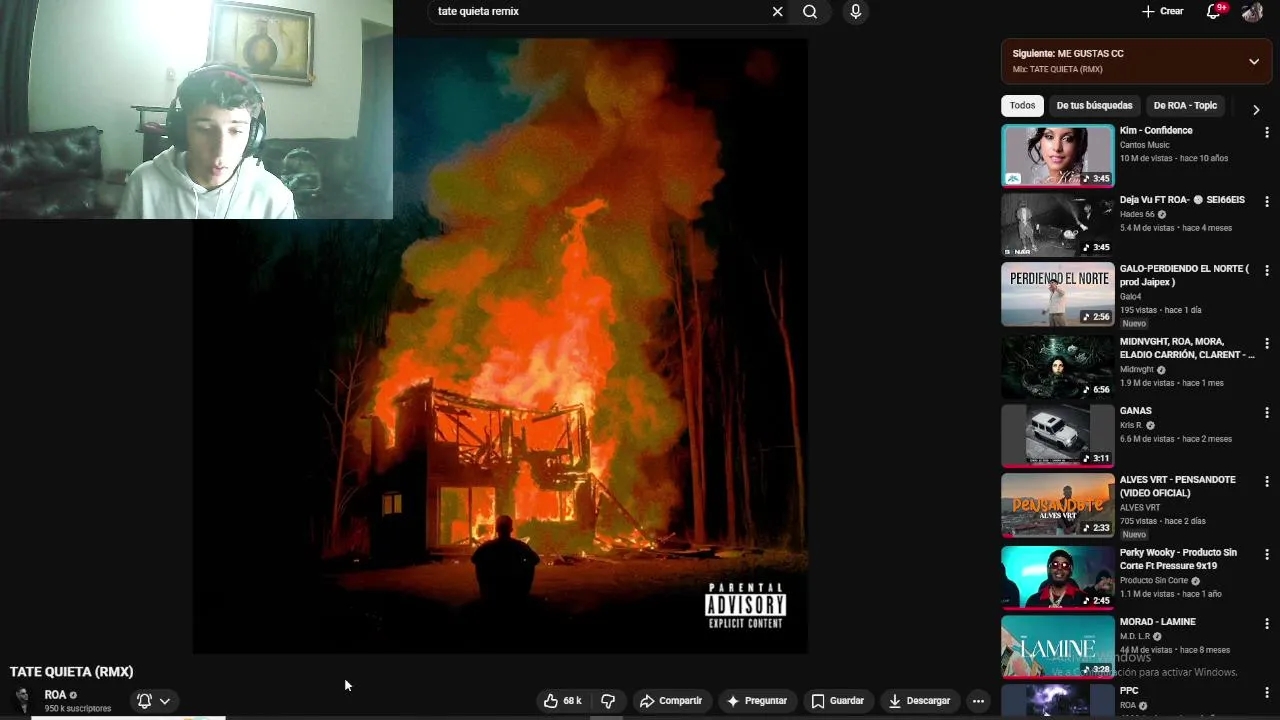1280x720 pixels.
Task: Select De ROA - Topic filter chip
Action: pos(1185,106)
